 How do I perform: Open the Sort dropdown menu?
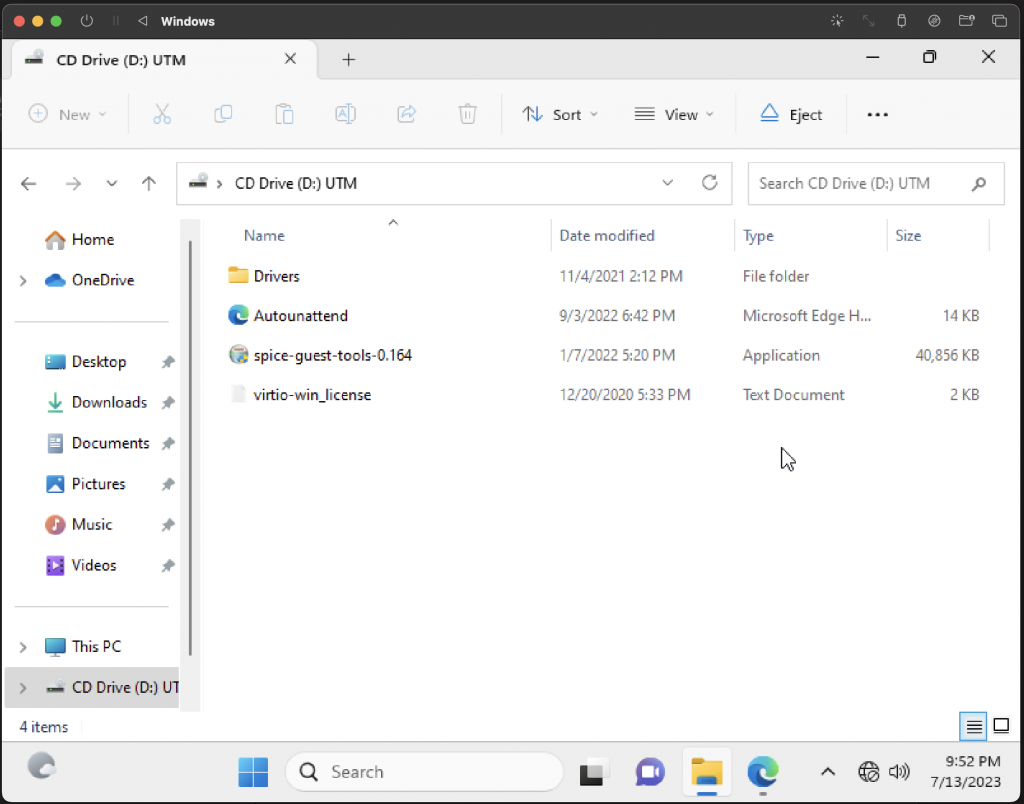560,114
